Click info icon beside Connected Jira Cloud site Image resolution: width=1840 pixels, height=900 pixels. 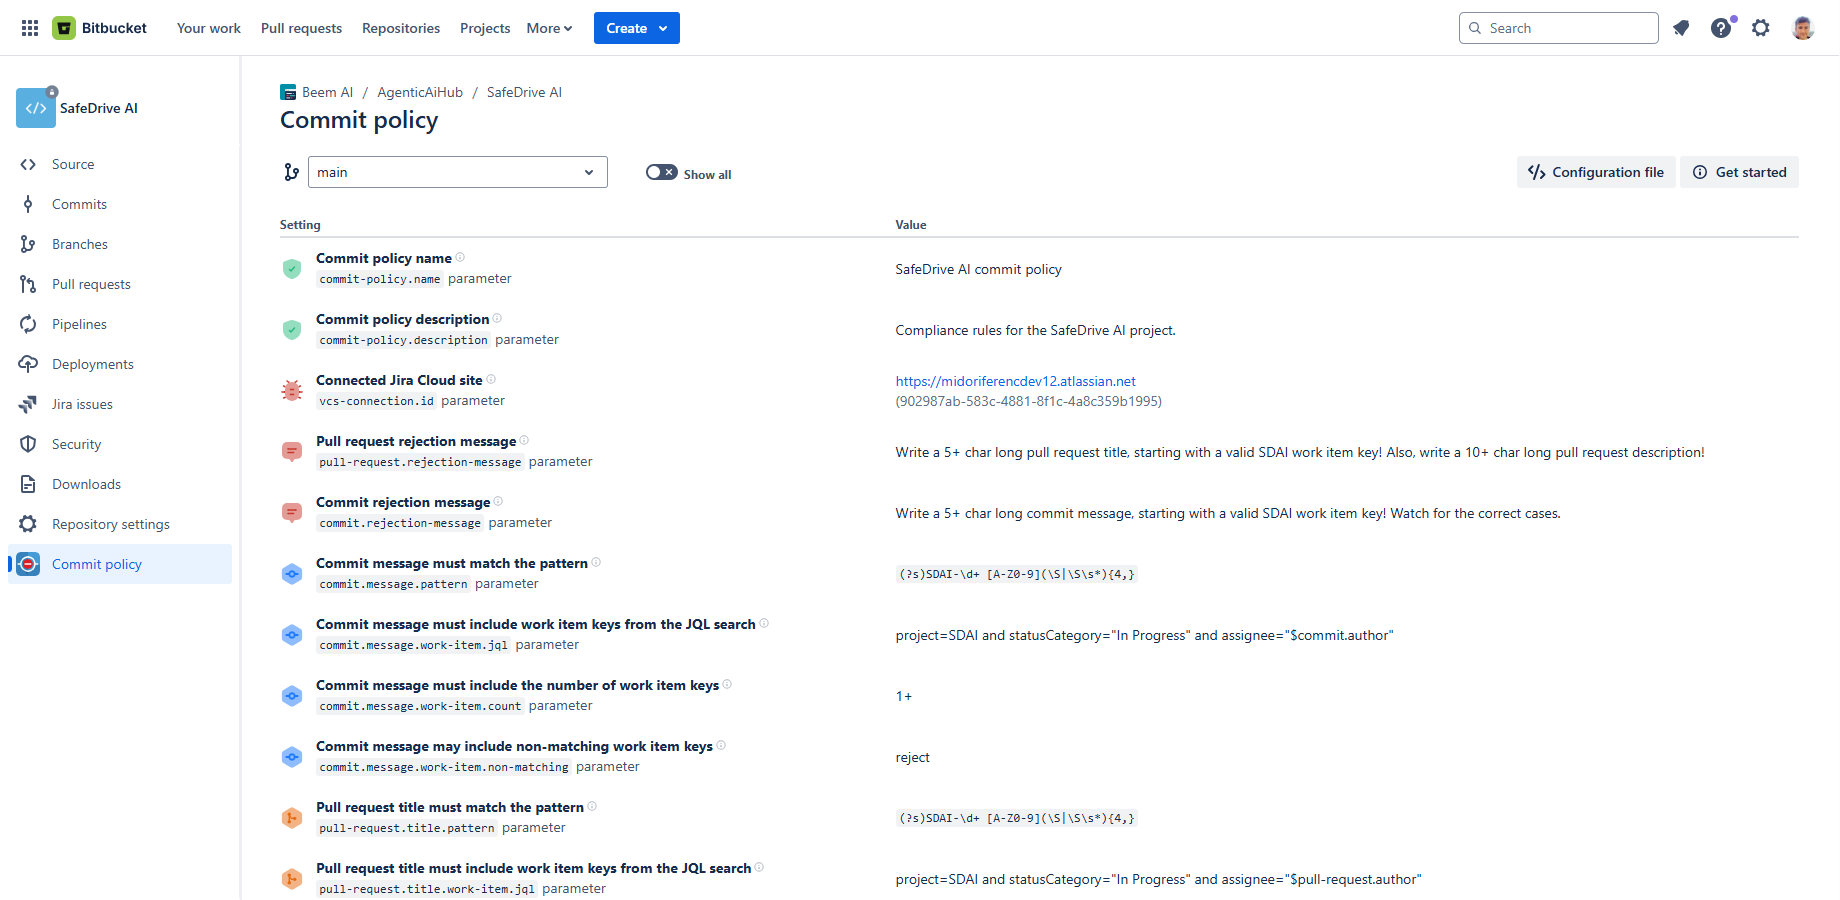(x=491, y=379)
